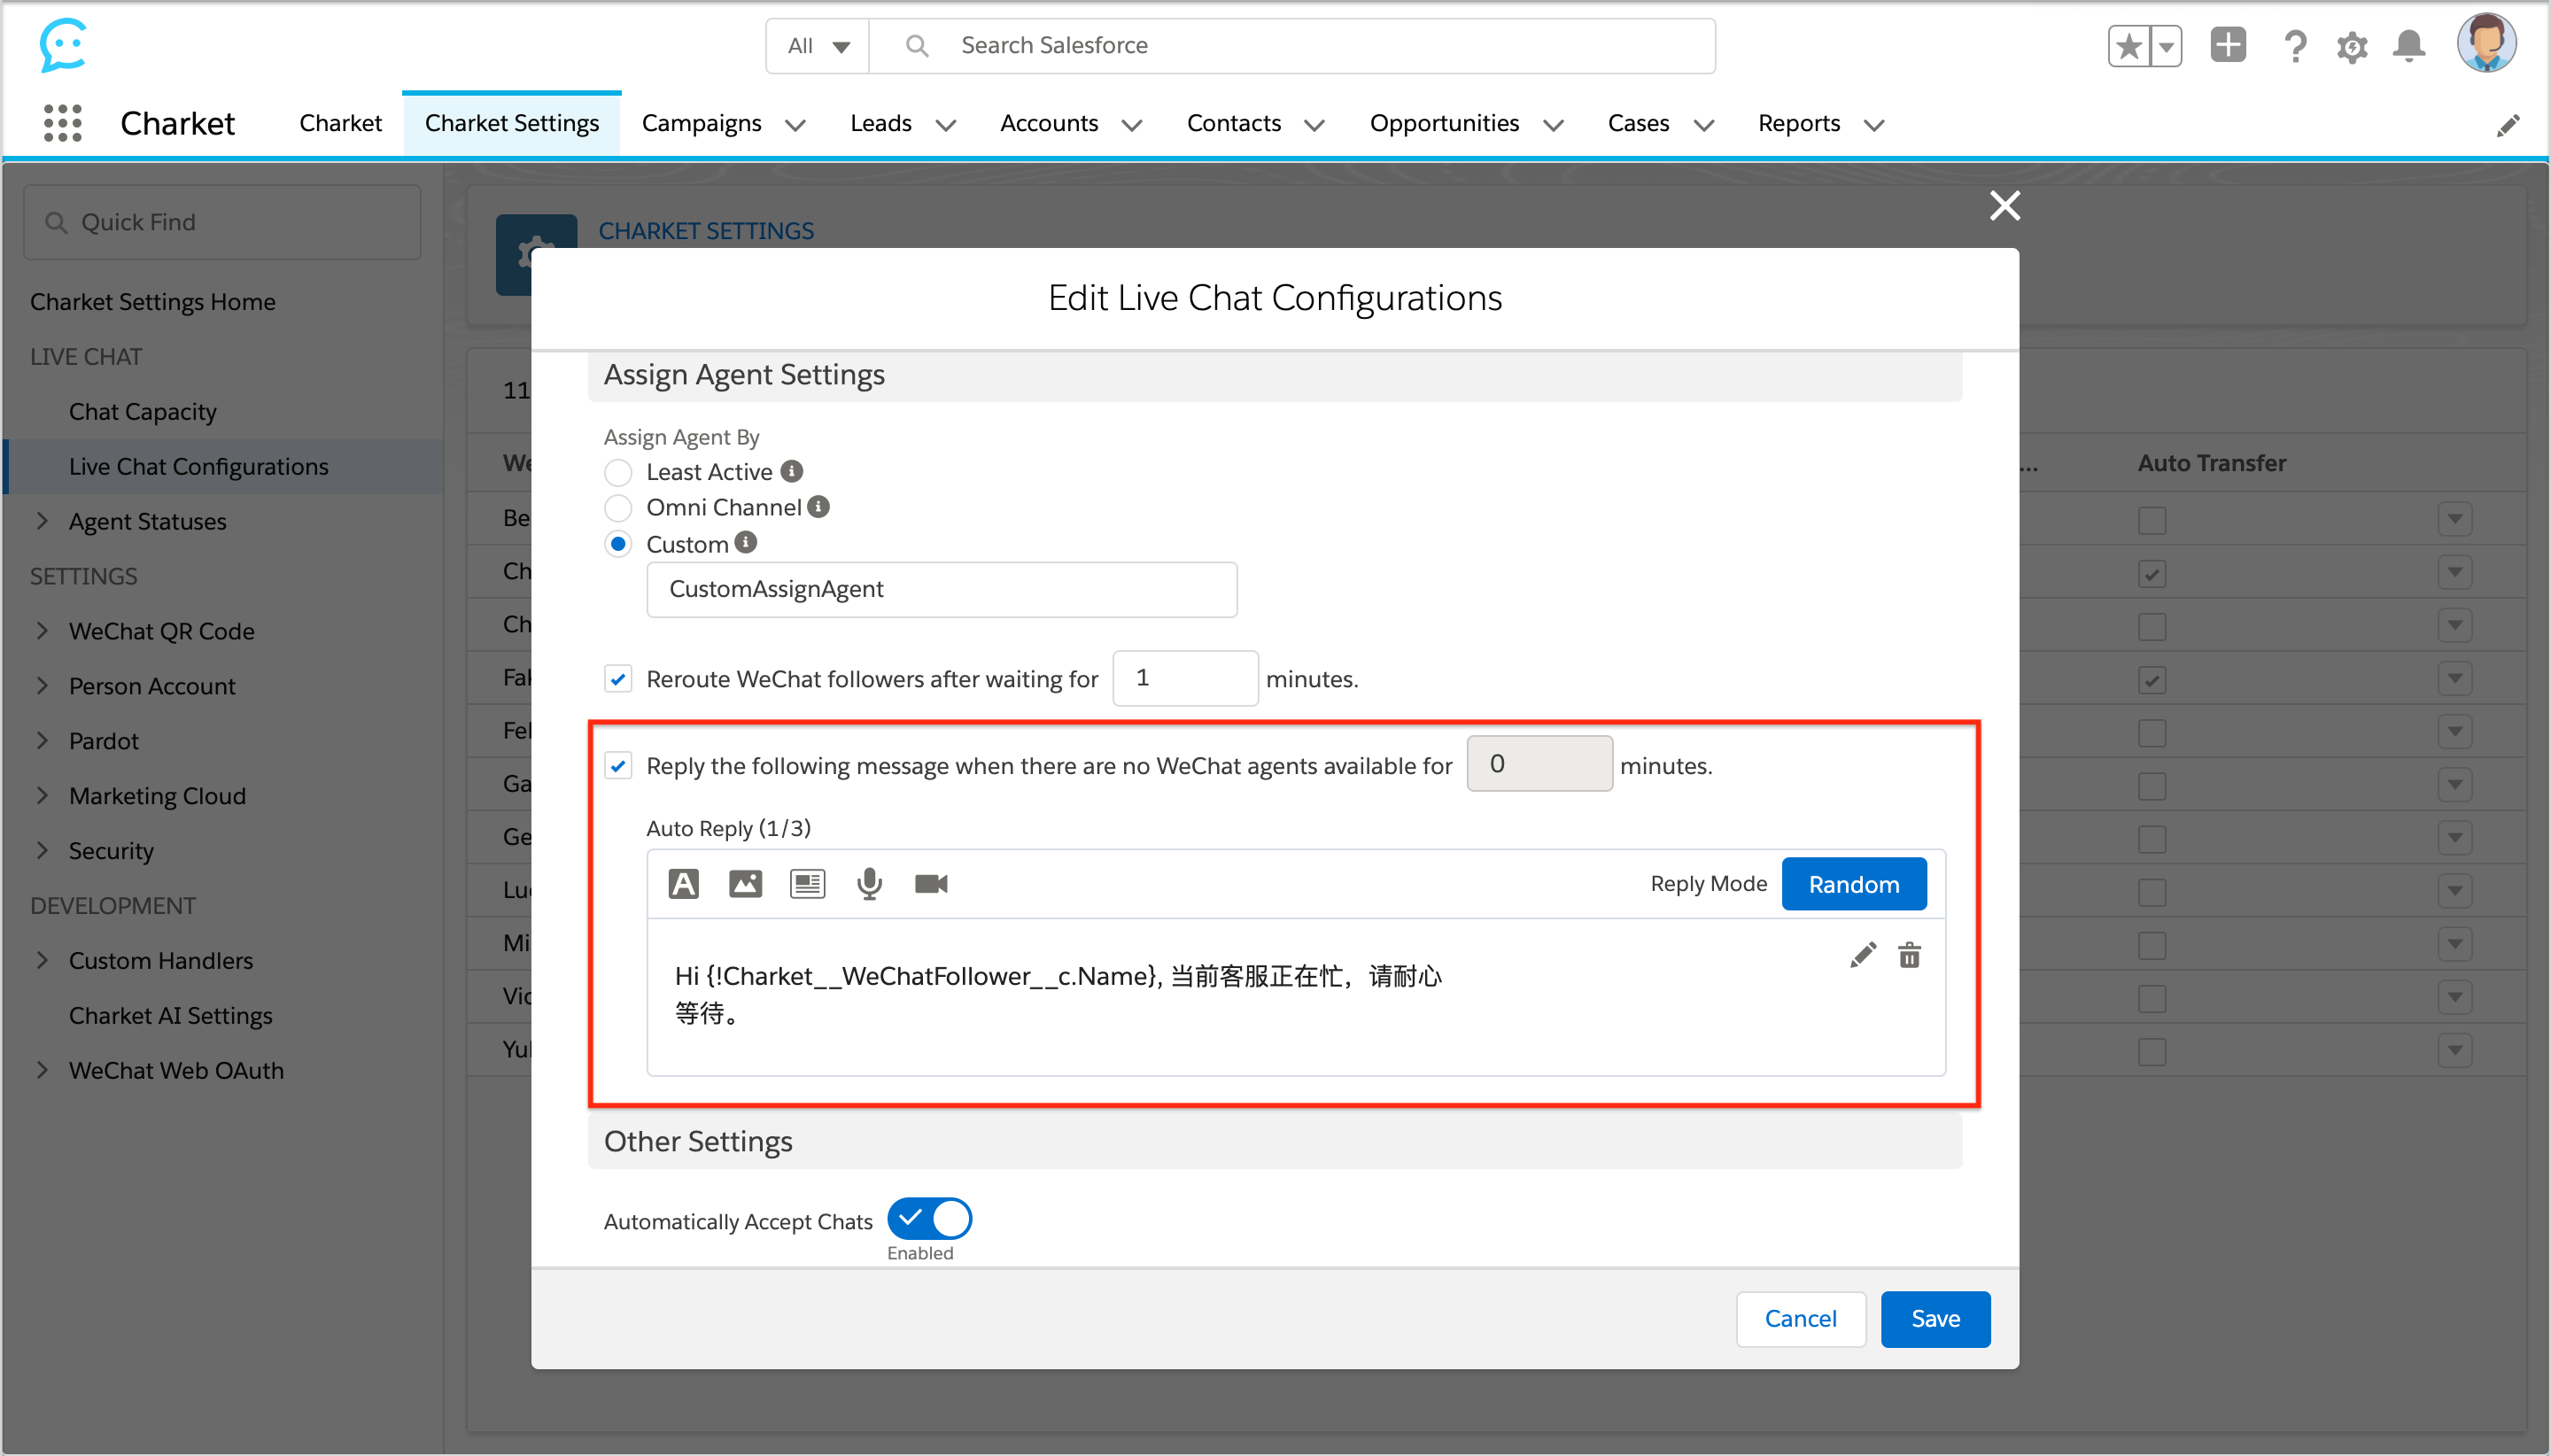Click the CustomAssignAgent input field
Screen dimensions: 2551x1456
[x=942, y=590]
